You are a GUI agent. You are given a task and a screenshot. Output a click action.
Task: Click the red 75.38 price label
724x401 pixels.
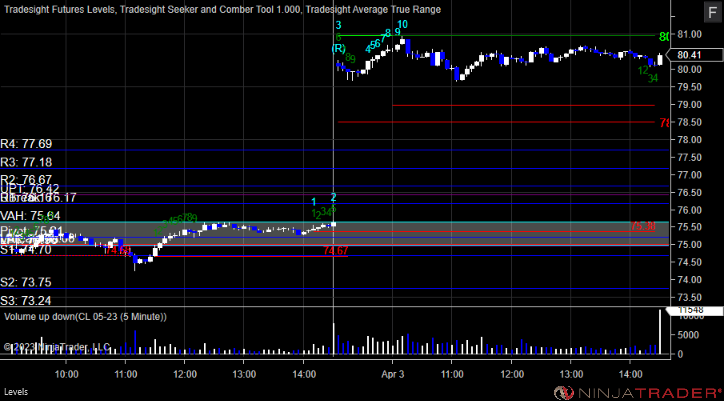tap(643, 226)
